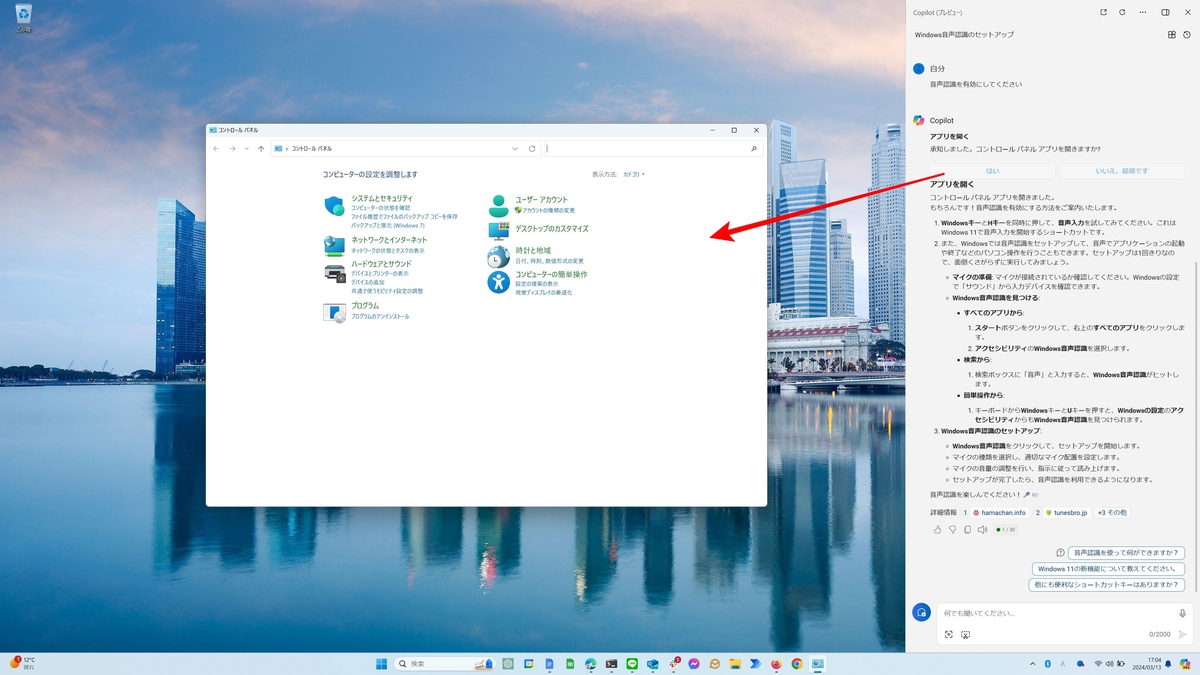The width and height of the screenshot is (1200, 675).
Task: Select suggestion 音声認識を使って何ができますか？
Action: click(1126, 553)
